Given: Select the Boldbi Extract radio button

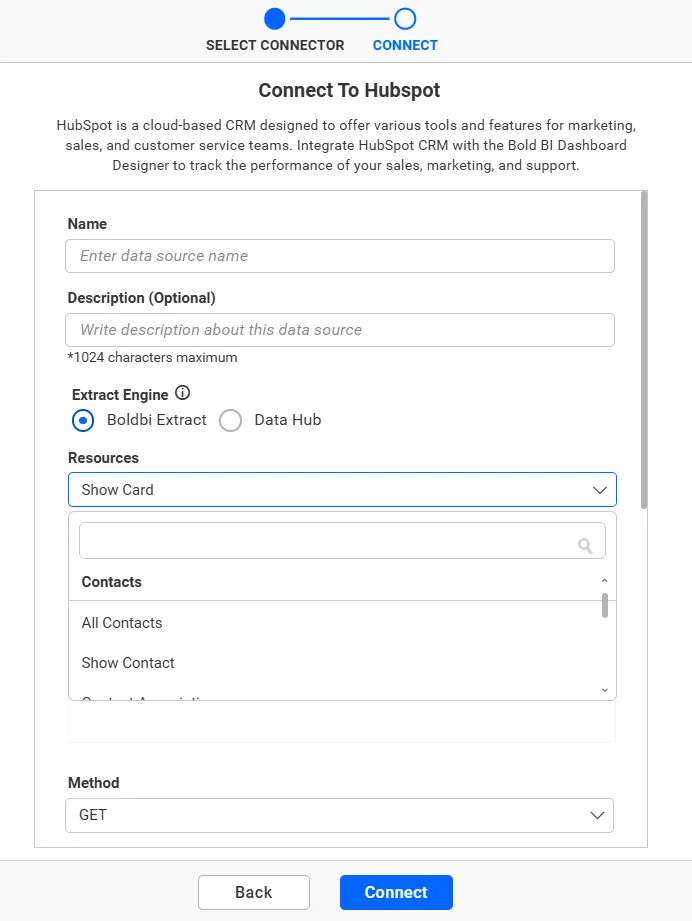Looking at the screenshot, I should [83, 420].
